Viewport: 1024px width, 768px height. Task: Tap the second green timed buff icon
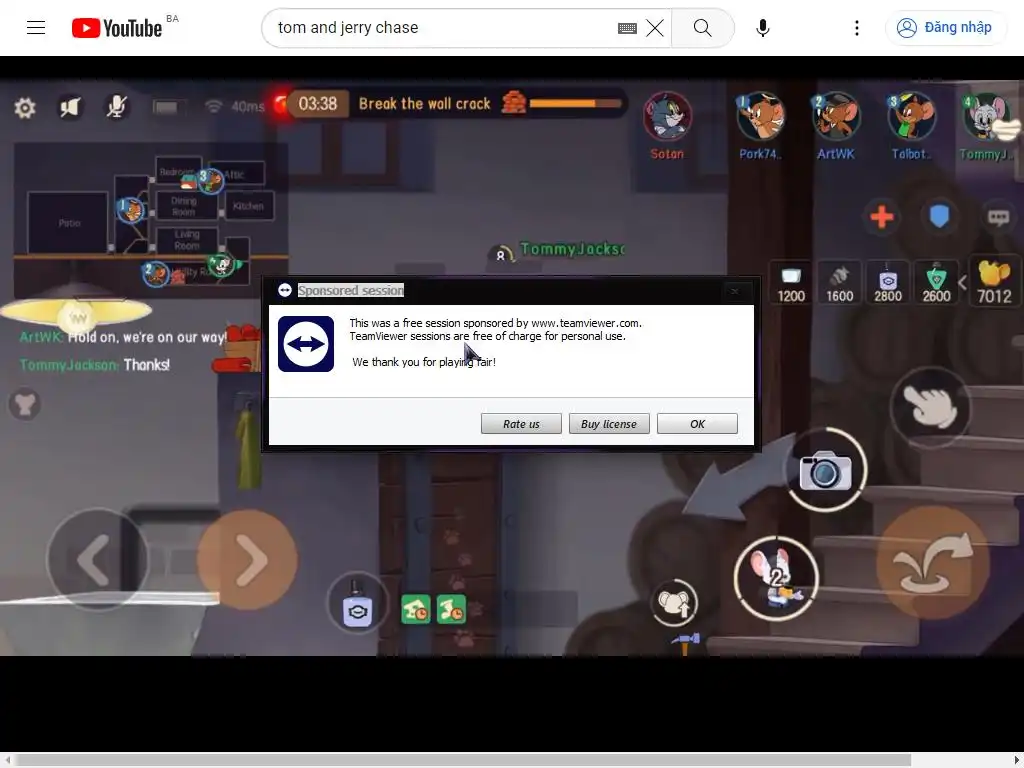(451, 609)
